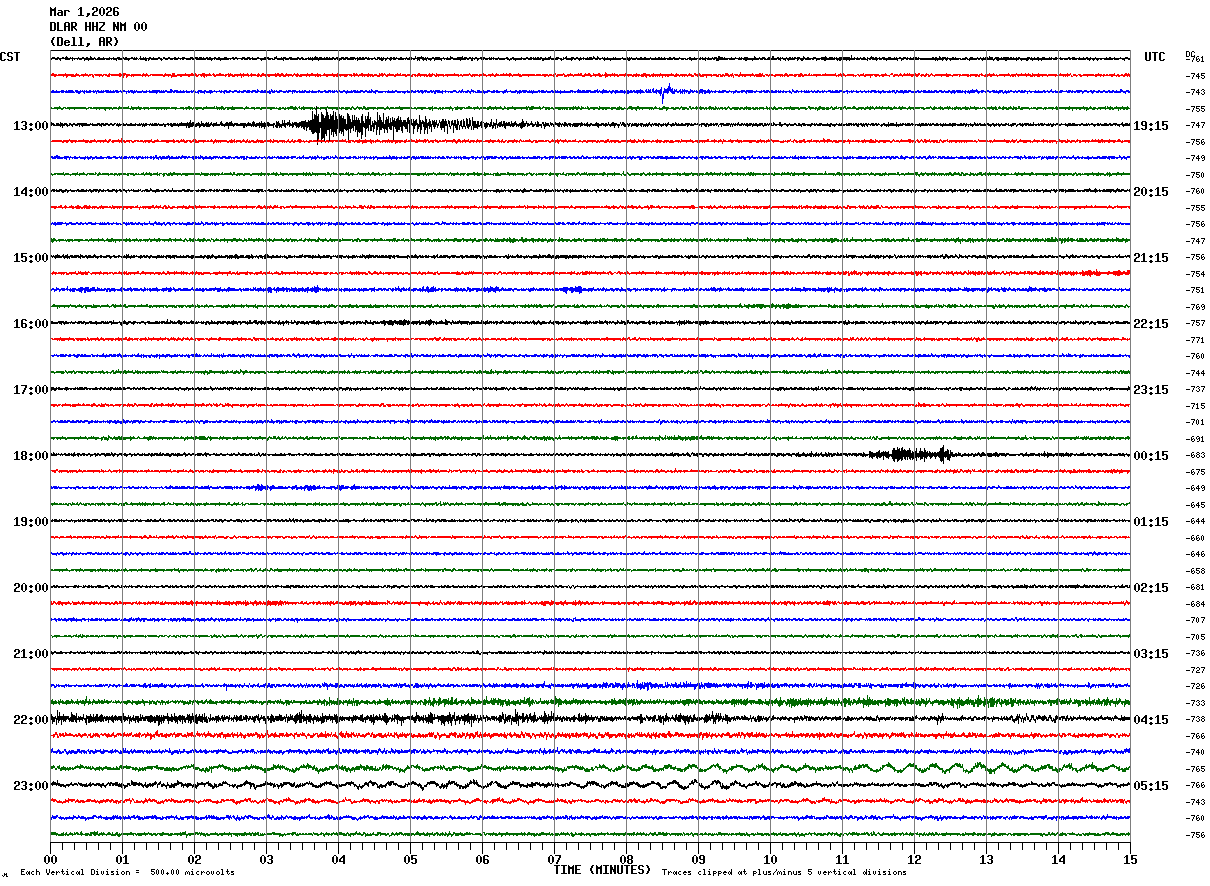
Task: Click the (Dell, AR) location label
Action: (84, 42)
